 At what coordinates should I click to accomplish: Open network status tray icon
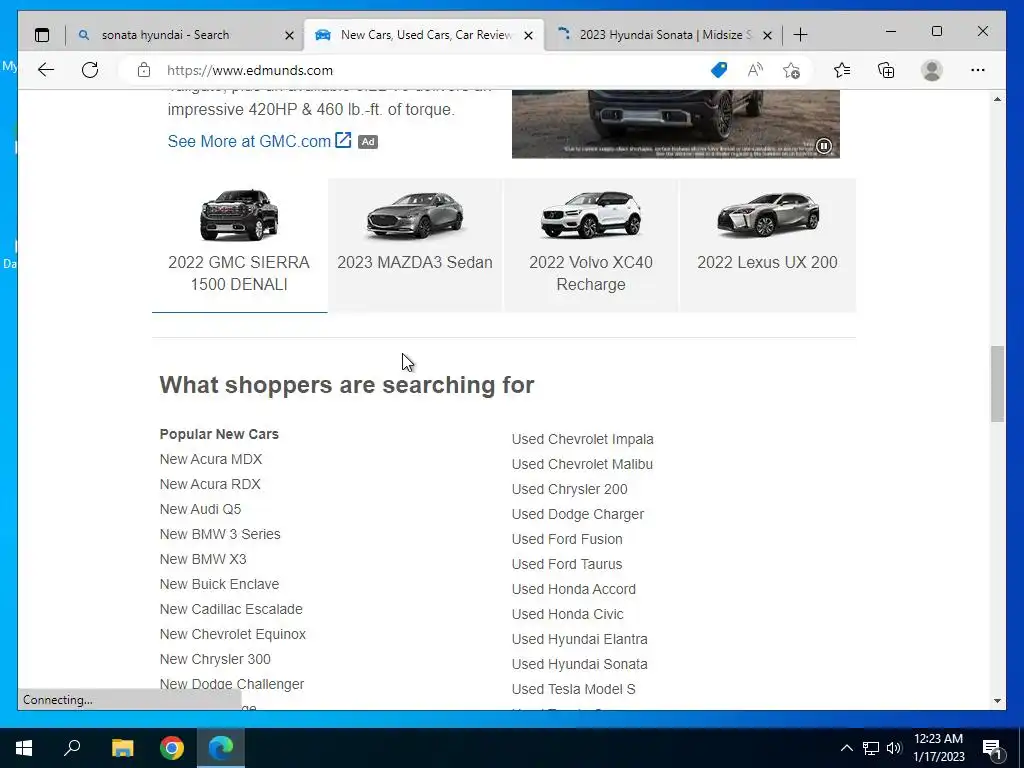tap(871, 748)
